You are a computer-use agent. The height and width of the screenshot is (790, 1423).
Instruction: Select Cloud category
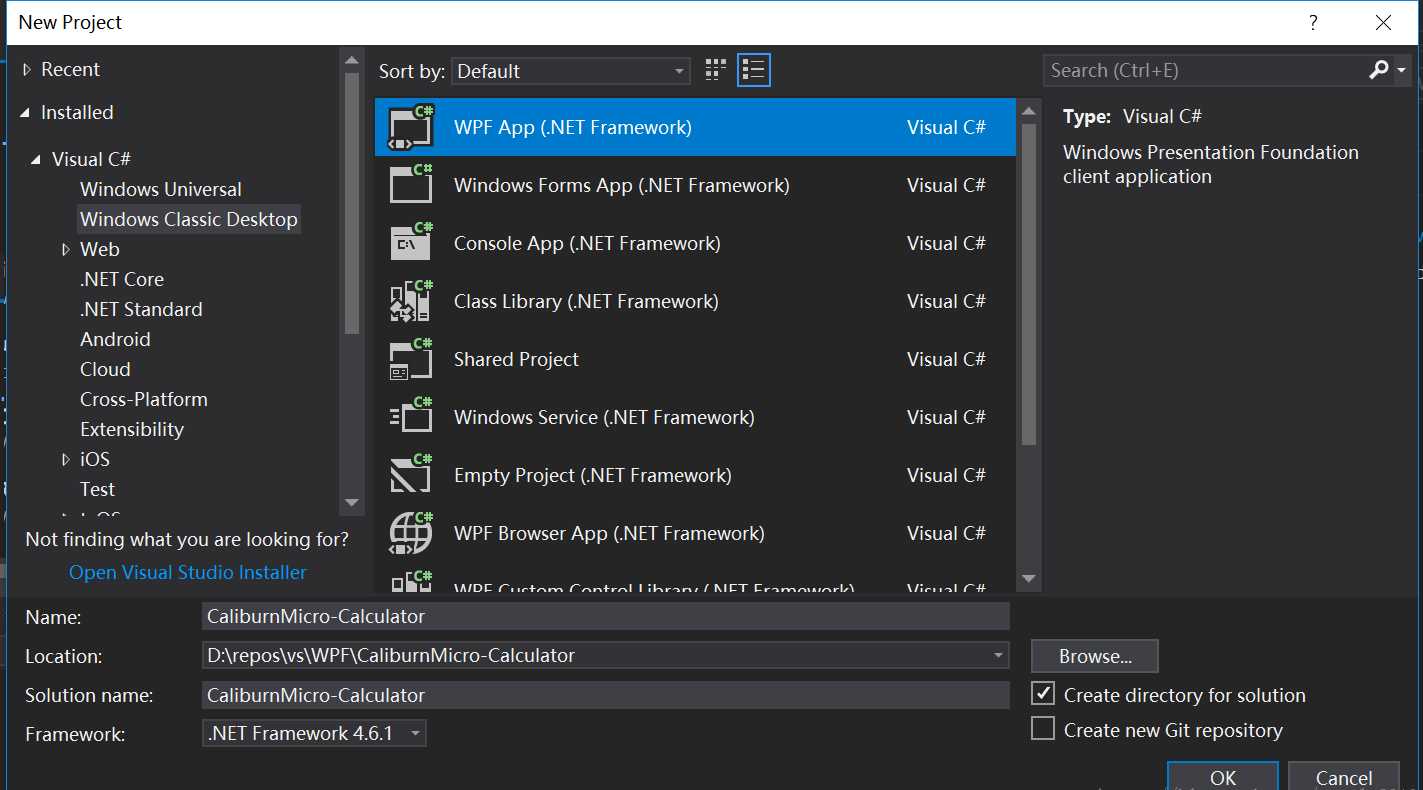[x=105, y=369]
